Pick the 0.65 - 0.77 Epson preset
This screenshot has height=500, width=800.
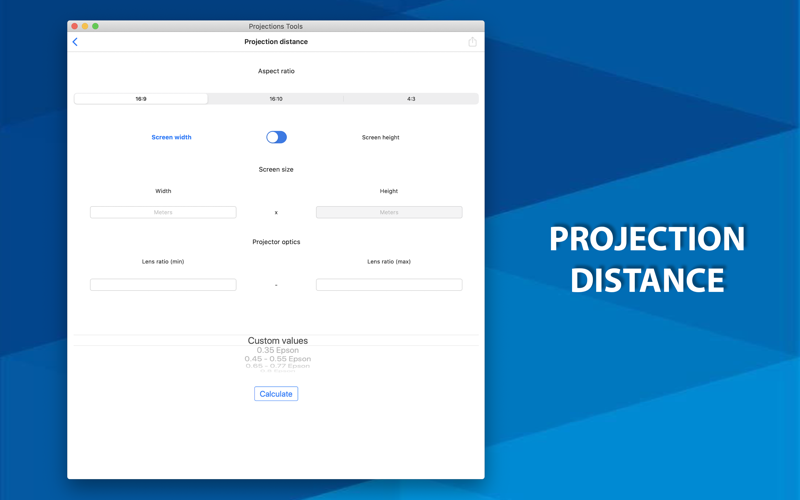tap(278, 366)
